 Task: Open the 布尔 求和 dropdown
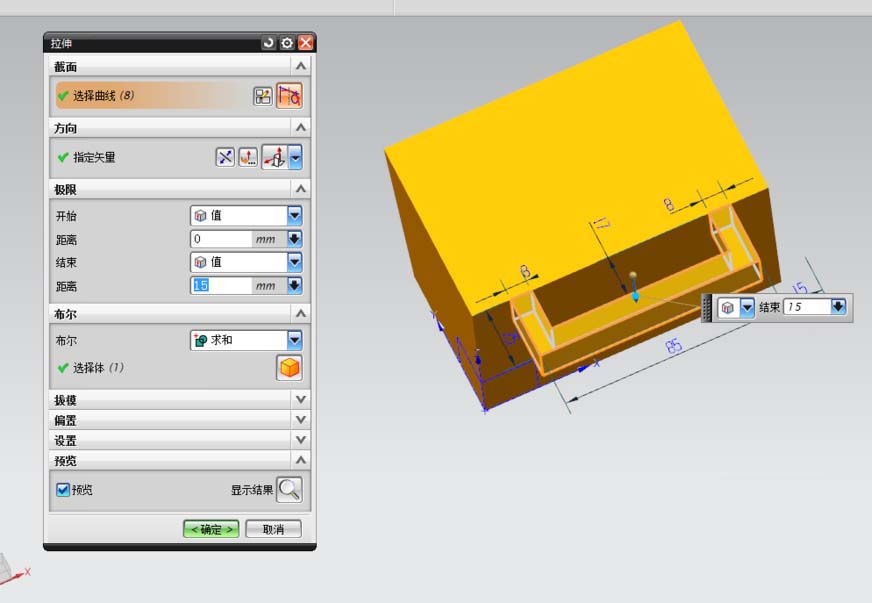point(293,340)
